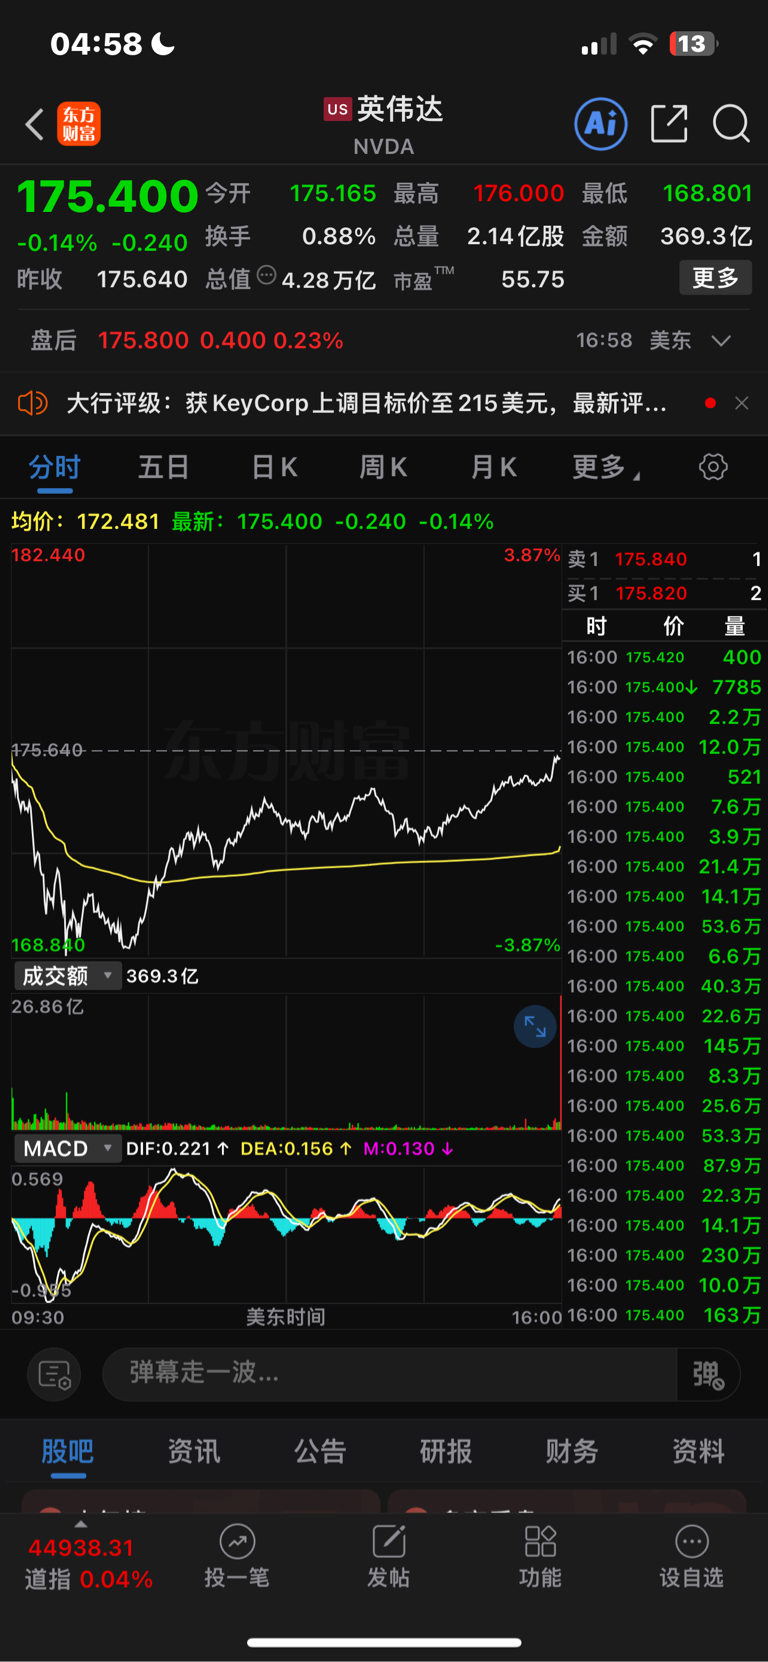Tap the 盘后 175.800 after-hours price
This screenshot has height=1662, width=768.
(x=143, y=340)
